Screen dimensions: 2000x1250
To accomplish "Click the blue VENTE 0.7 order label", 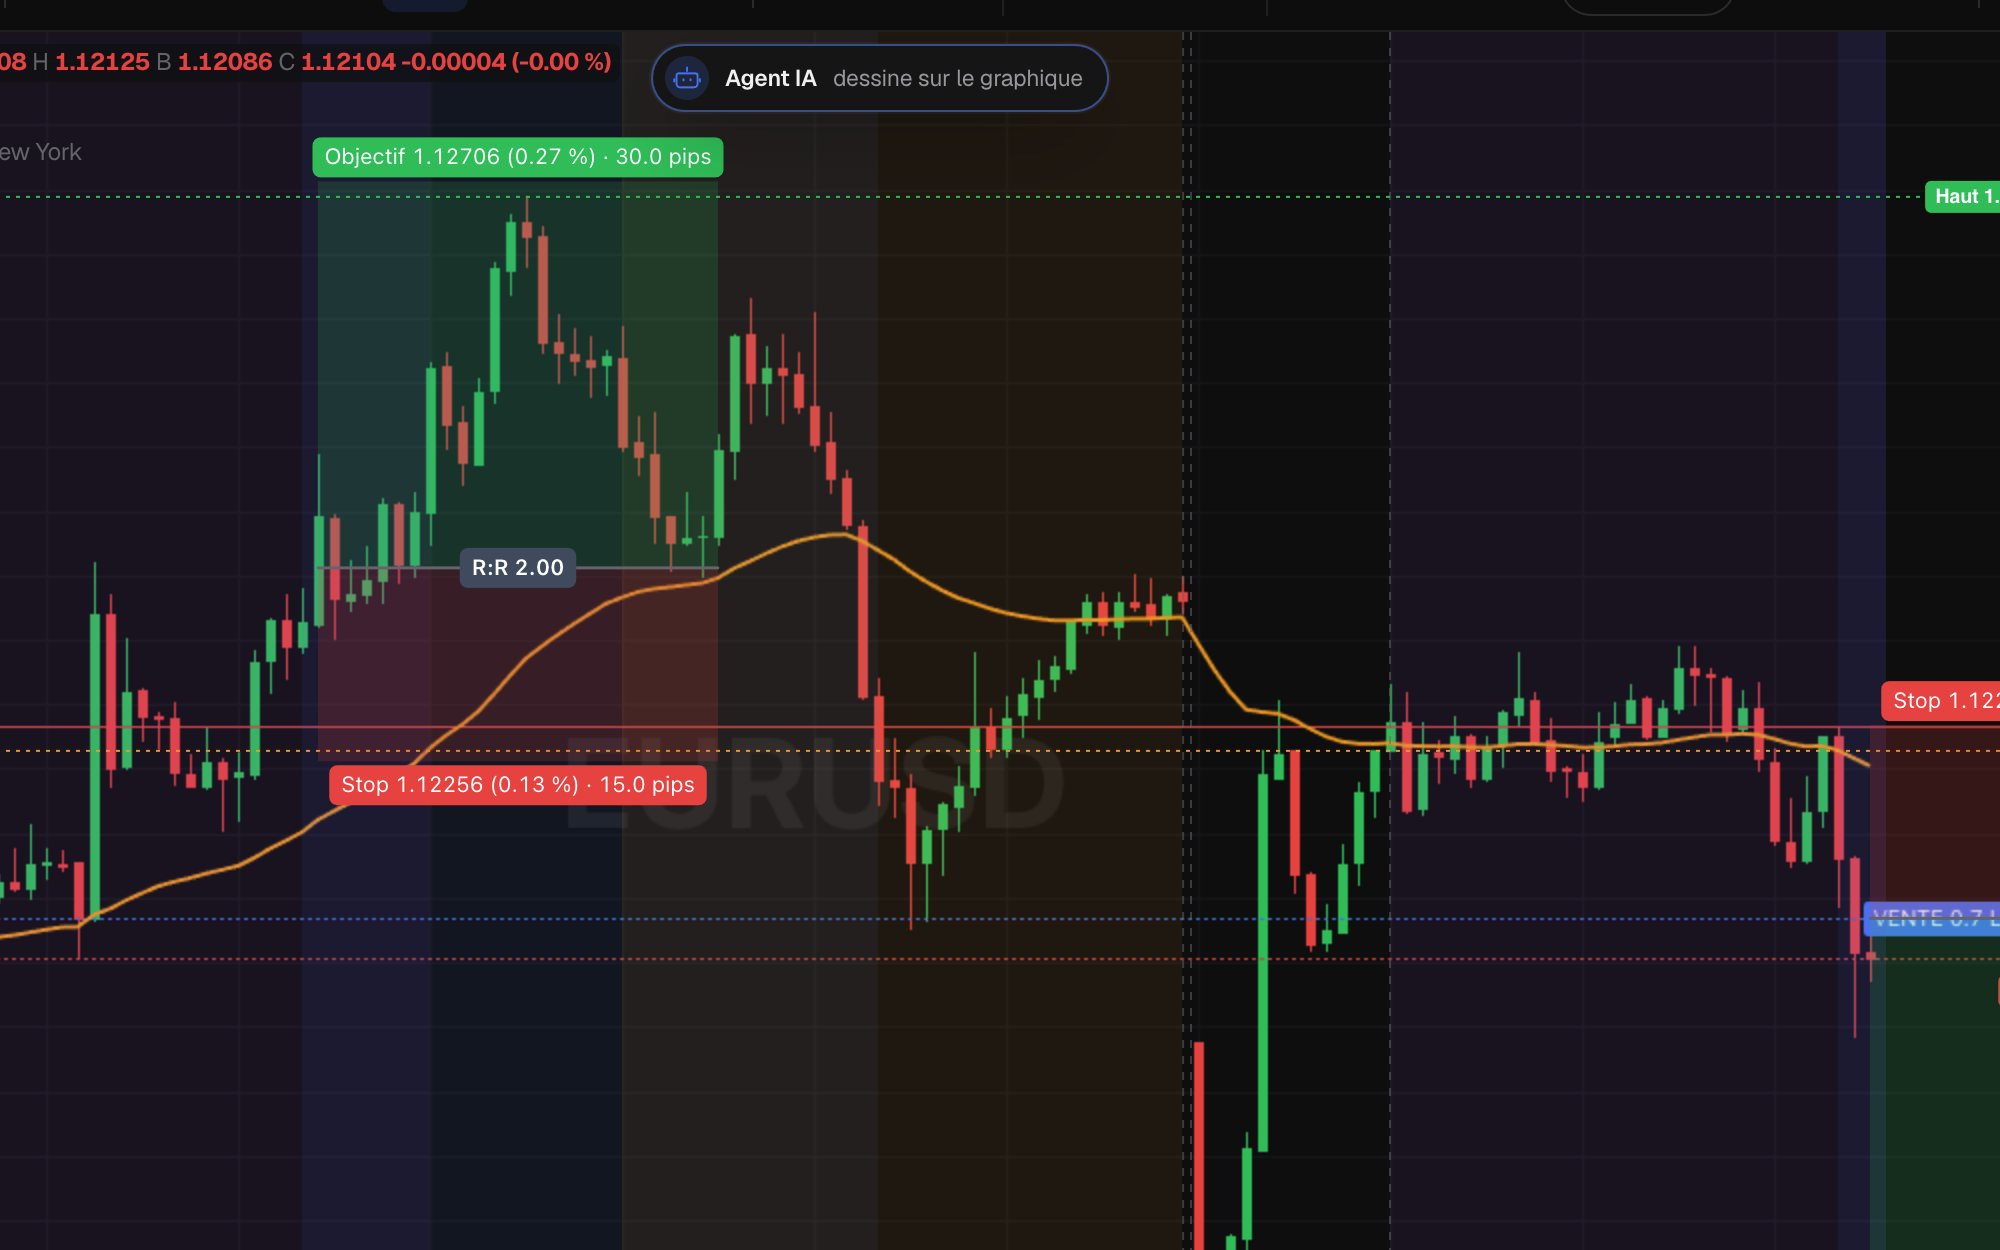I will pyautogui.click(x=1932, y=918).
